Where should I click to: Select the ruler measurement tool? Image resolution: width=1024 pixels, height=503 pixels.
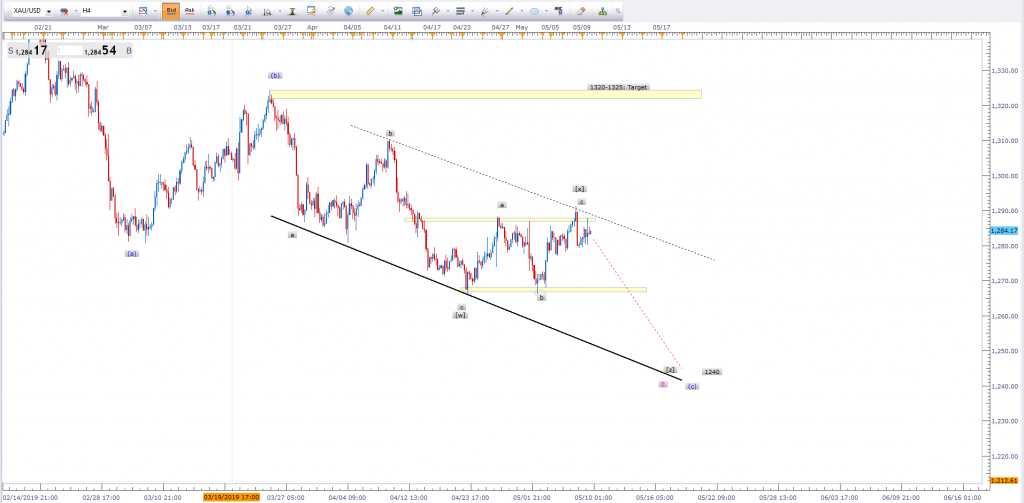370,10
